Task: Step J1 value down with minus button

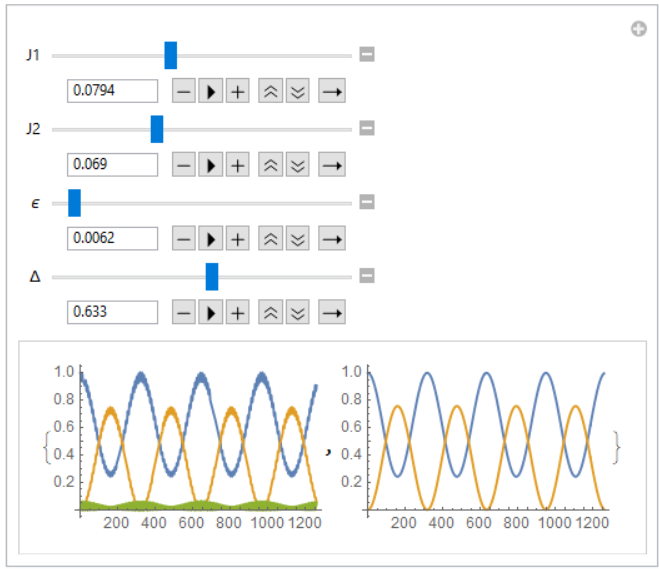Action: (184, 91)
